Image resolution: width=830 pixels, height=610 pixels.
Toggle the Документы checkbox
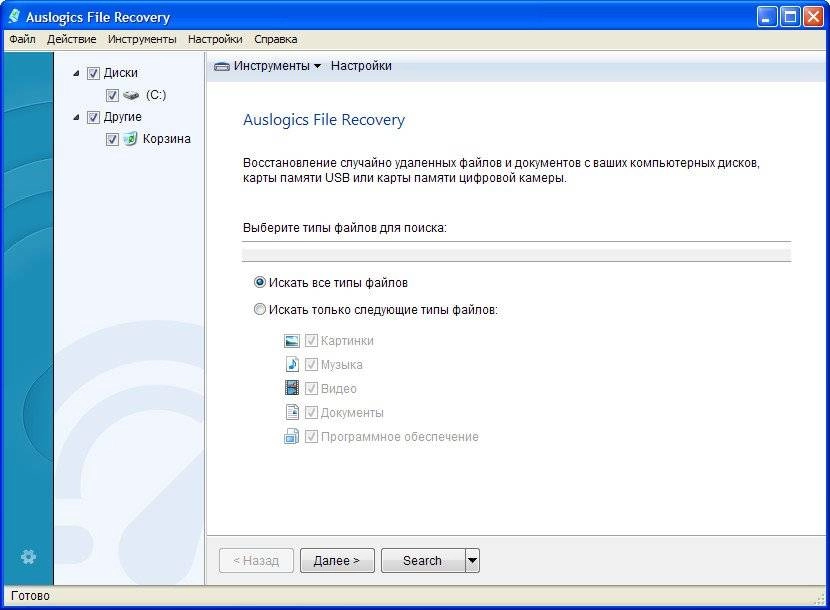pos(311,412)
